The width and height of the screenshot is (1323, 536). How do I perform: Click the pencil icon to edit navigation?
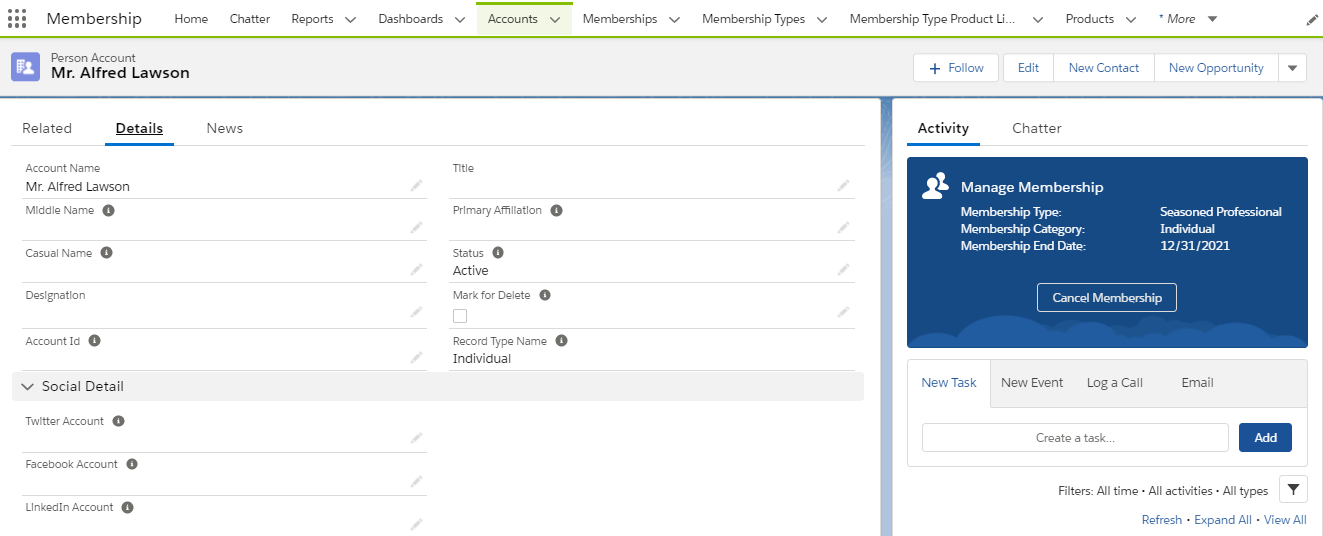pos(1312,19)
